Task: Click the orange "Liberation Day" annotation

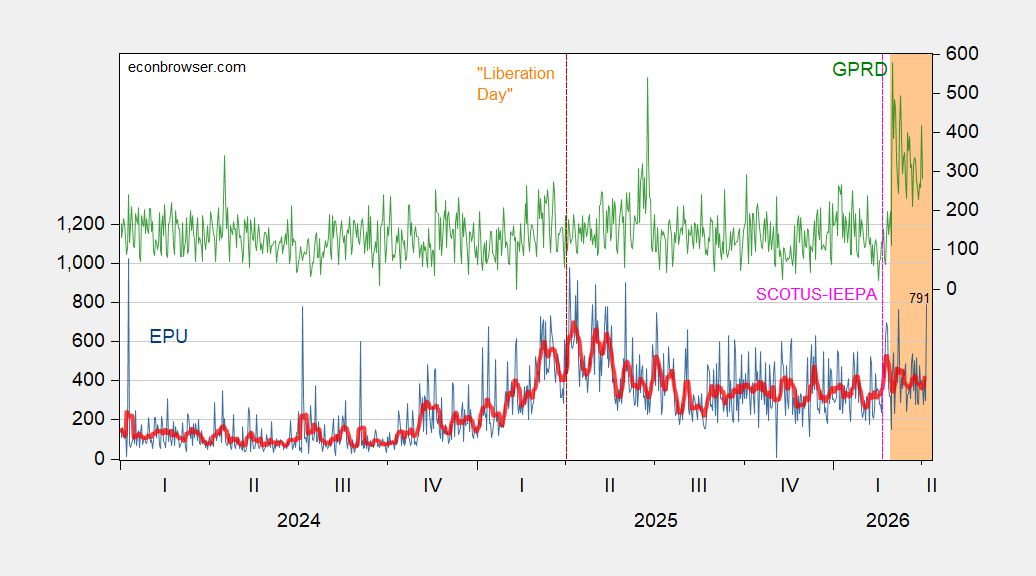Action: click(515, 84)
